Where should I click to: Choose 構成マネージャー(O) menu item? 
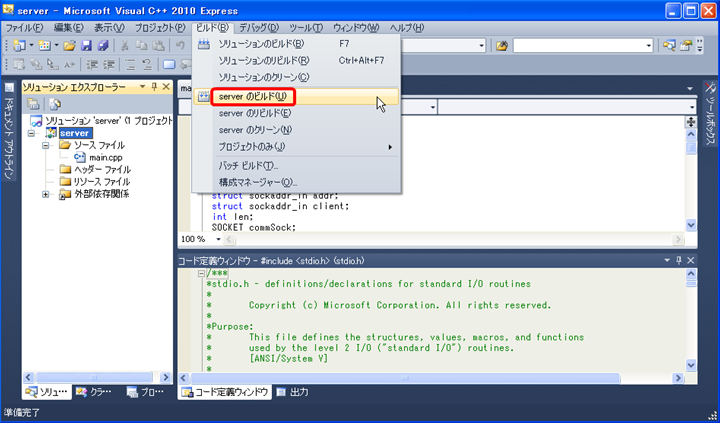coord(296,183)
